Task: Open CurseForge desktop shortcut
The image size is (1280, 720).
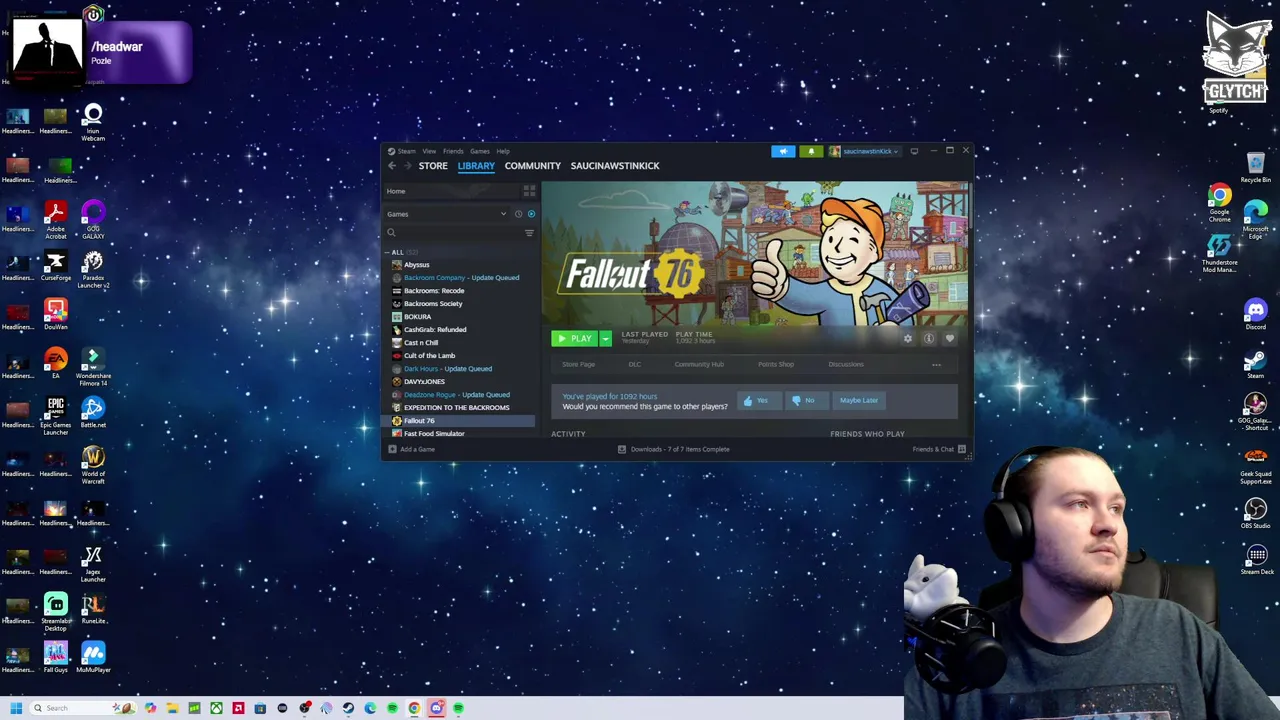Action: click(55, 267)
